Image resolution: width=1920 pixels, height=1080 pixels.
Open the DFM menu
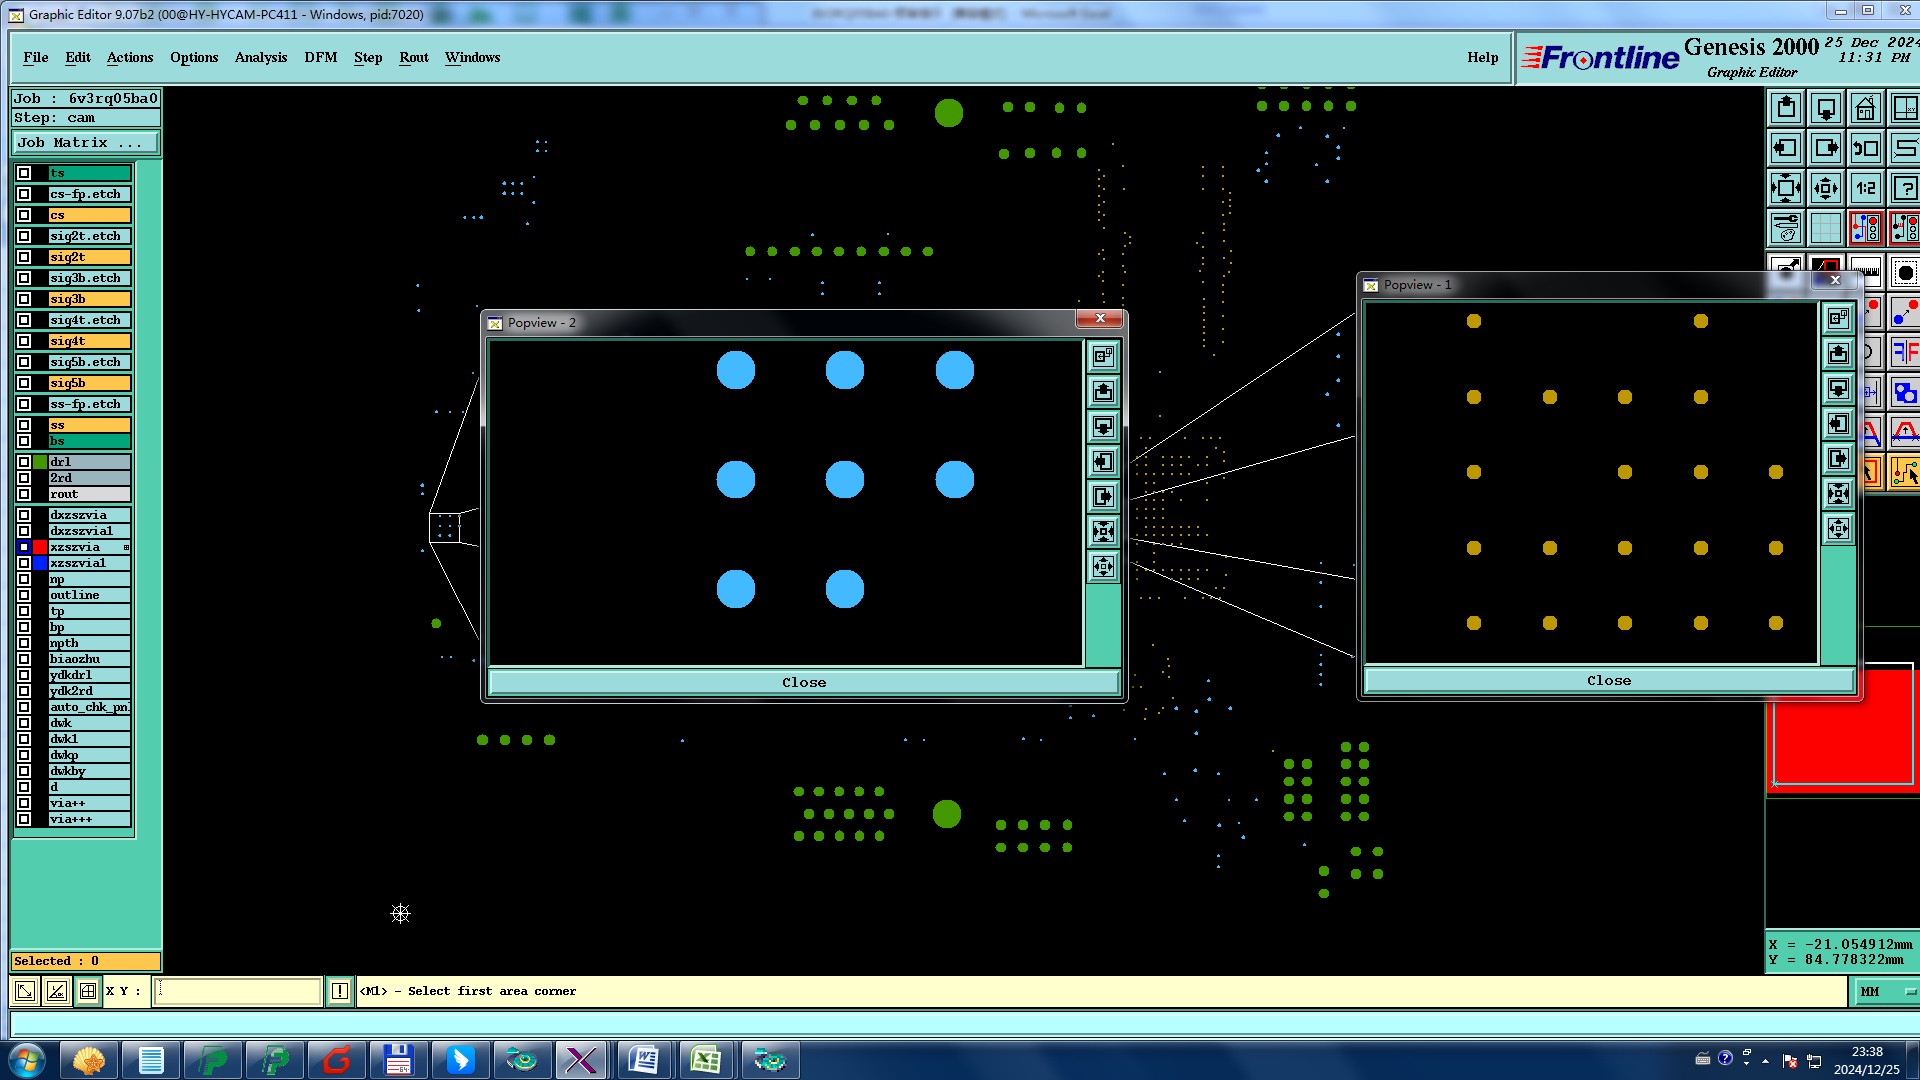pos(320,57)
